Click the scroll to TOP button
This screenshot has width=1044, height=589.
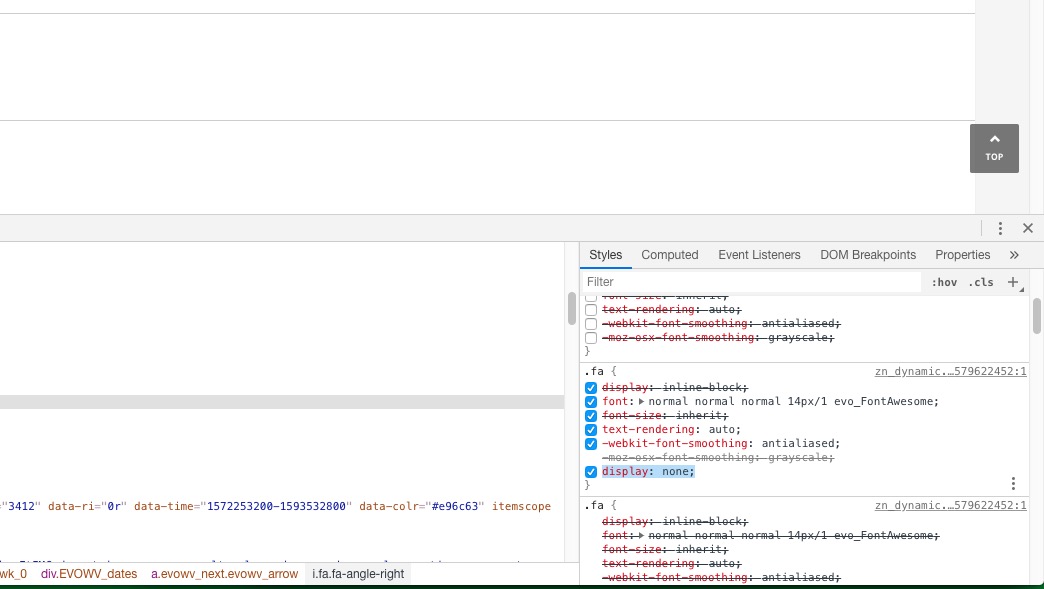tap(994, 148)
